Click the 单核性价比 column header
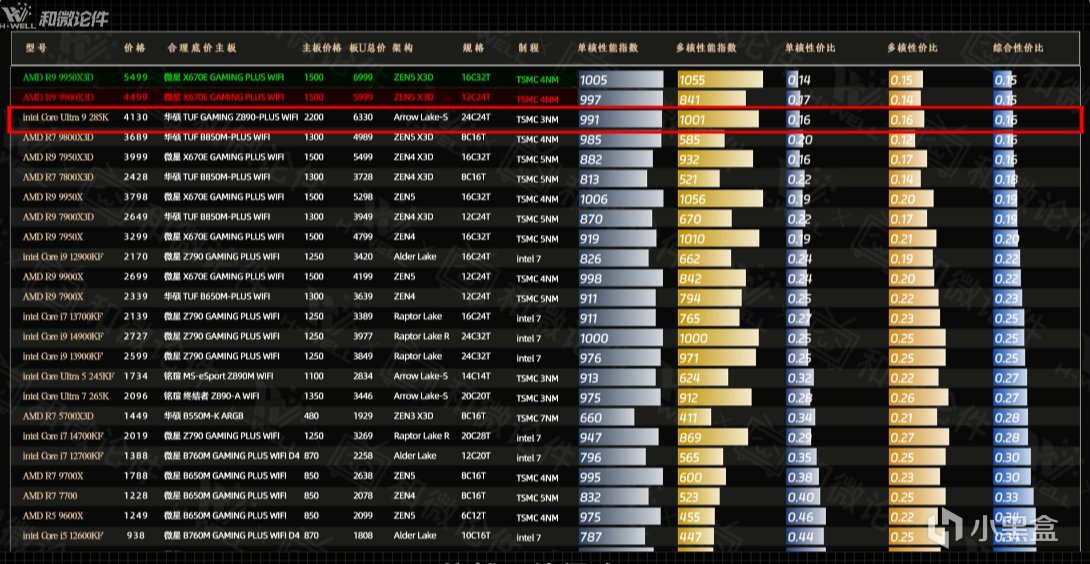Screen dimensions: 1090x564 coord(810,48)
